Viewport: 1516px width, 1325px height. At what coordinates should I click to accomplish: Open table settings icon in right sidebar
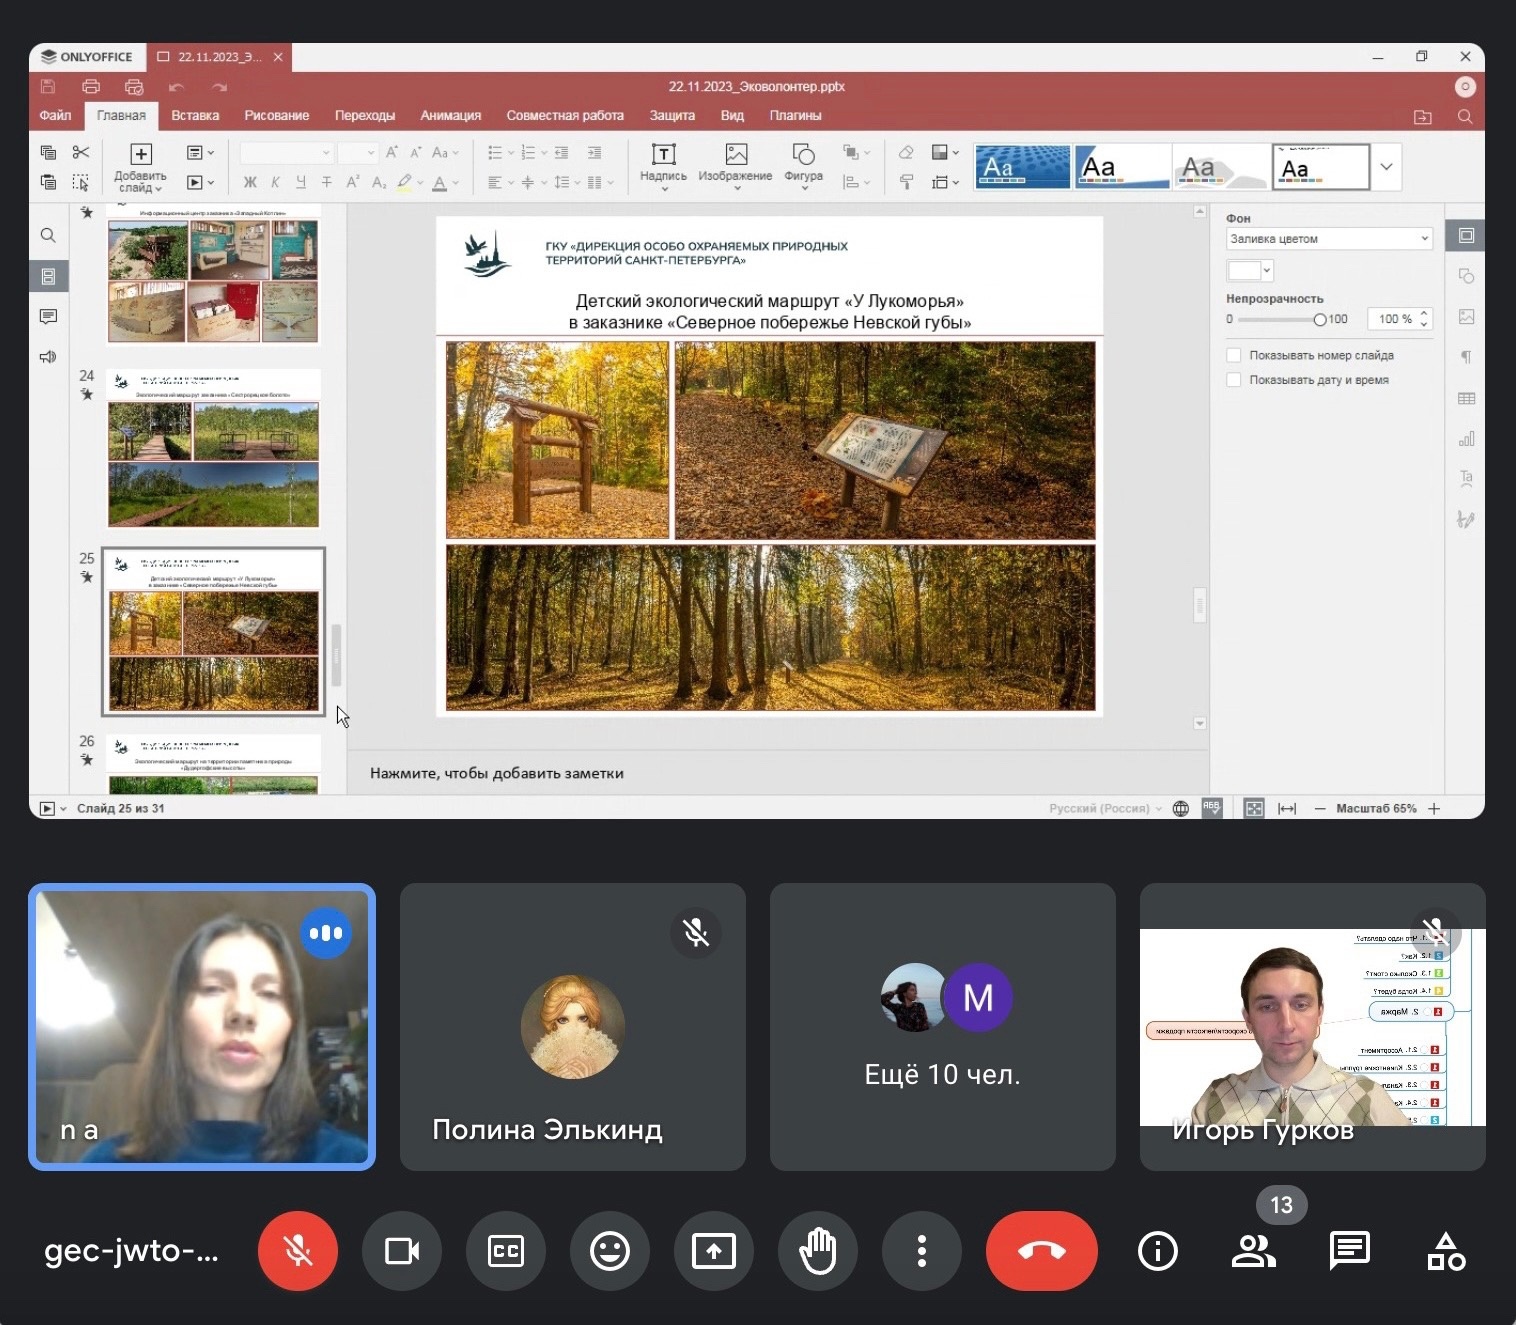pos(1466,398)
